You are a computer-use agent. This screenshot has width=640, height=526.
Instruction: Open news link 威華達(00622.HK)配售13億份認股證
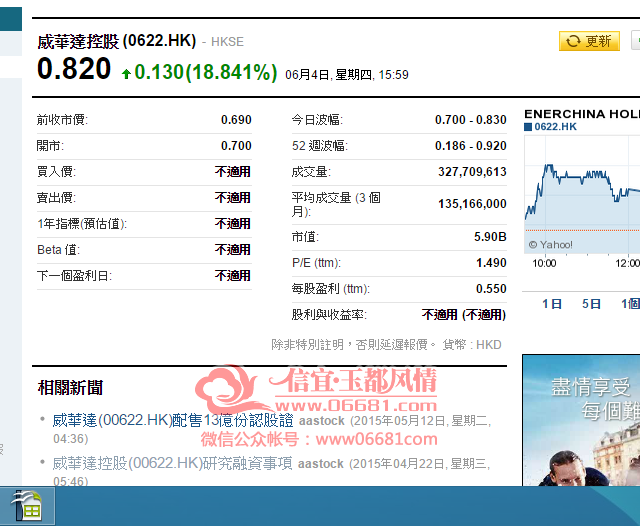pyautogui.click(x=173, y=420)
